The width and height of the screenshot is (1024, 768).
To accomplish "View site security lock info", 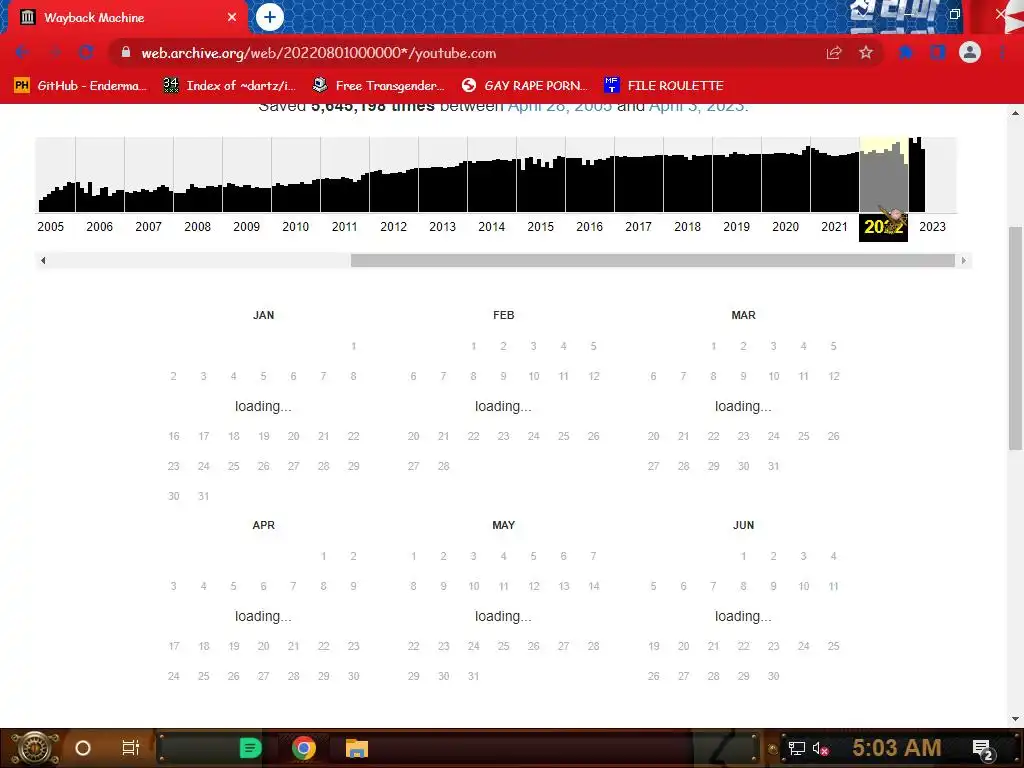I will [x=126, y=52].
